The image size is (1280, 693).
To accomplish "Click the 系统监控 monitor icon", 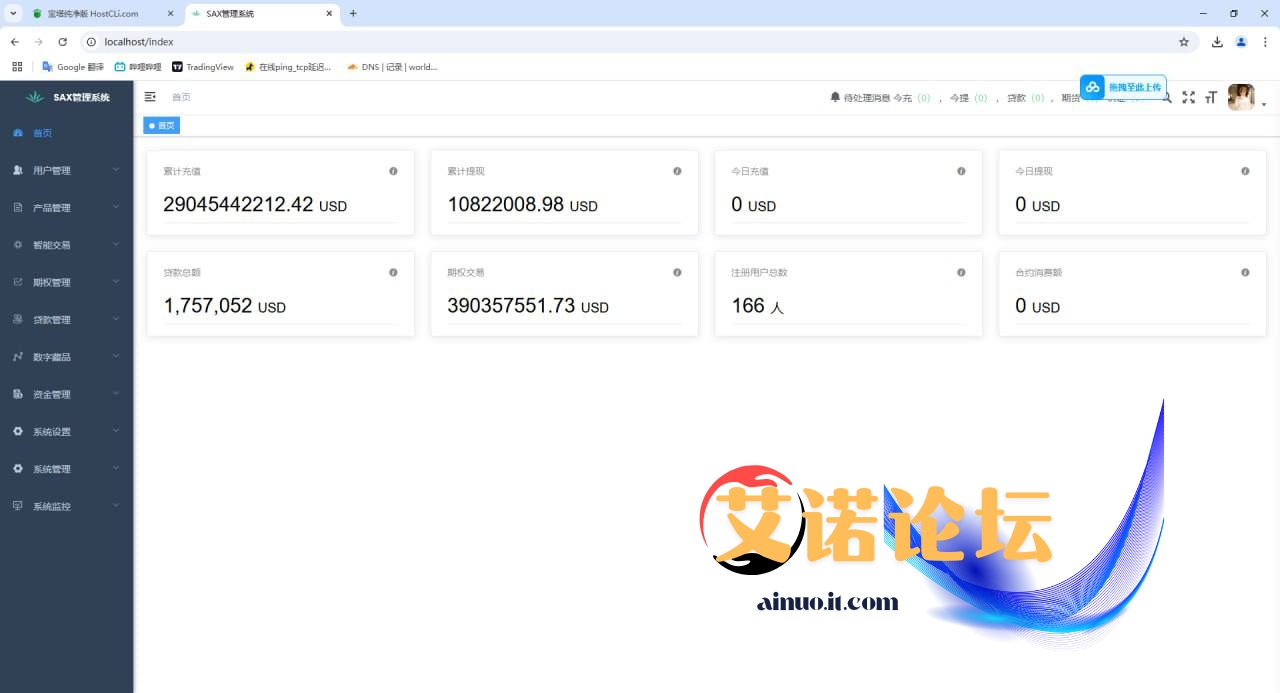I will [x=18, y=506].
